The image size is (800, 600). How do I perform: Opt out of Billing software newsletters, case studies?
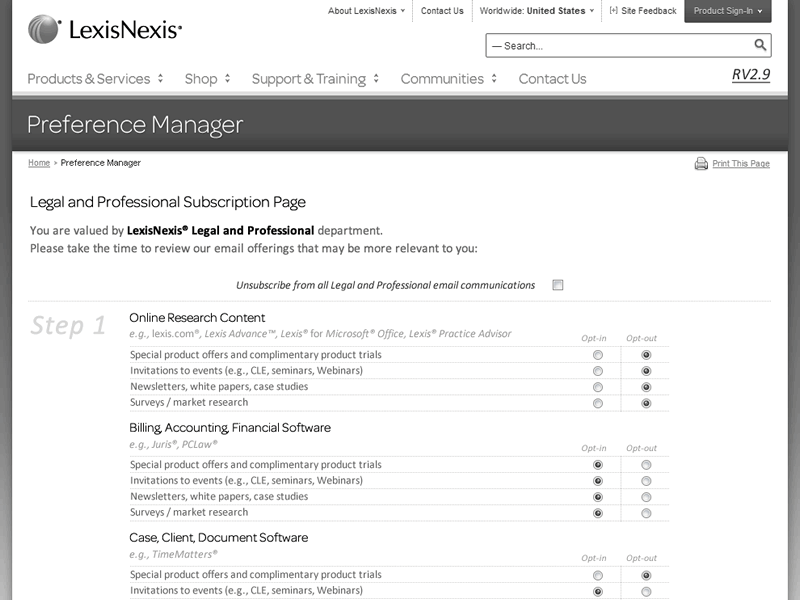(646, 497)
